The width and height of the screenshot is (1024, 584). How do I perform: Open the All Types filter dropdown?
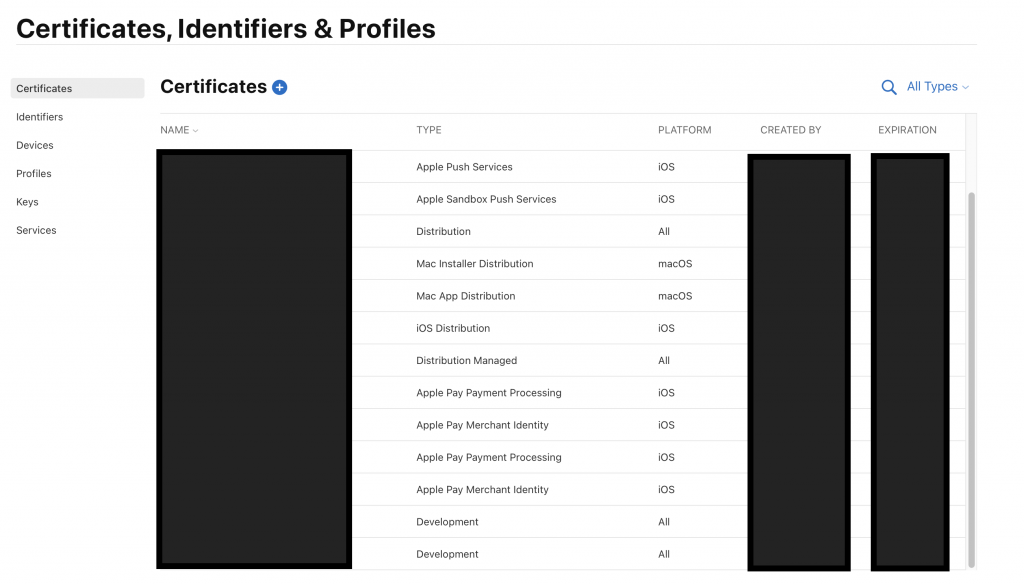937,87
